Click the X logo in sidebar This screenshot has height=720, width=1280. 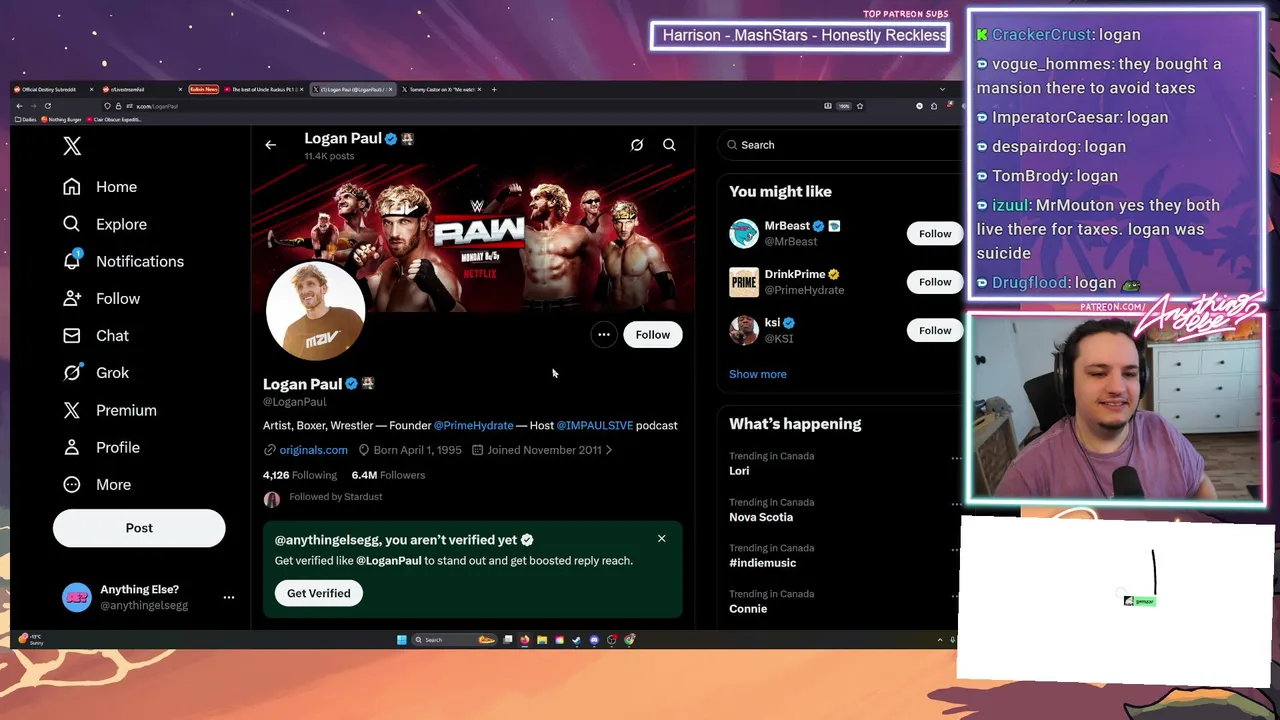72,146
